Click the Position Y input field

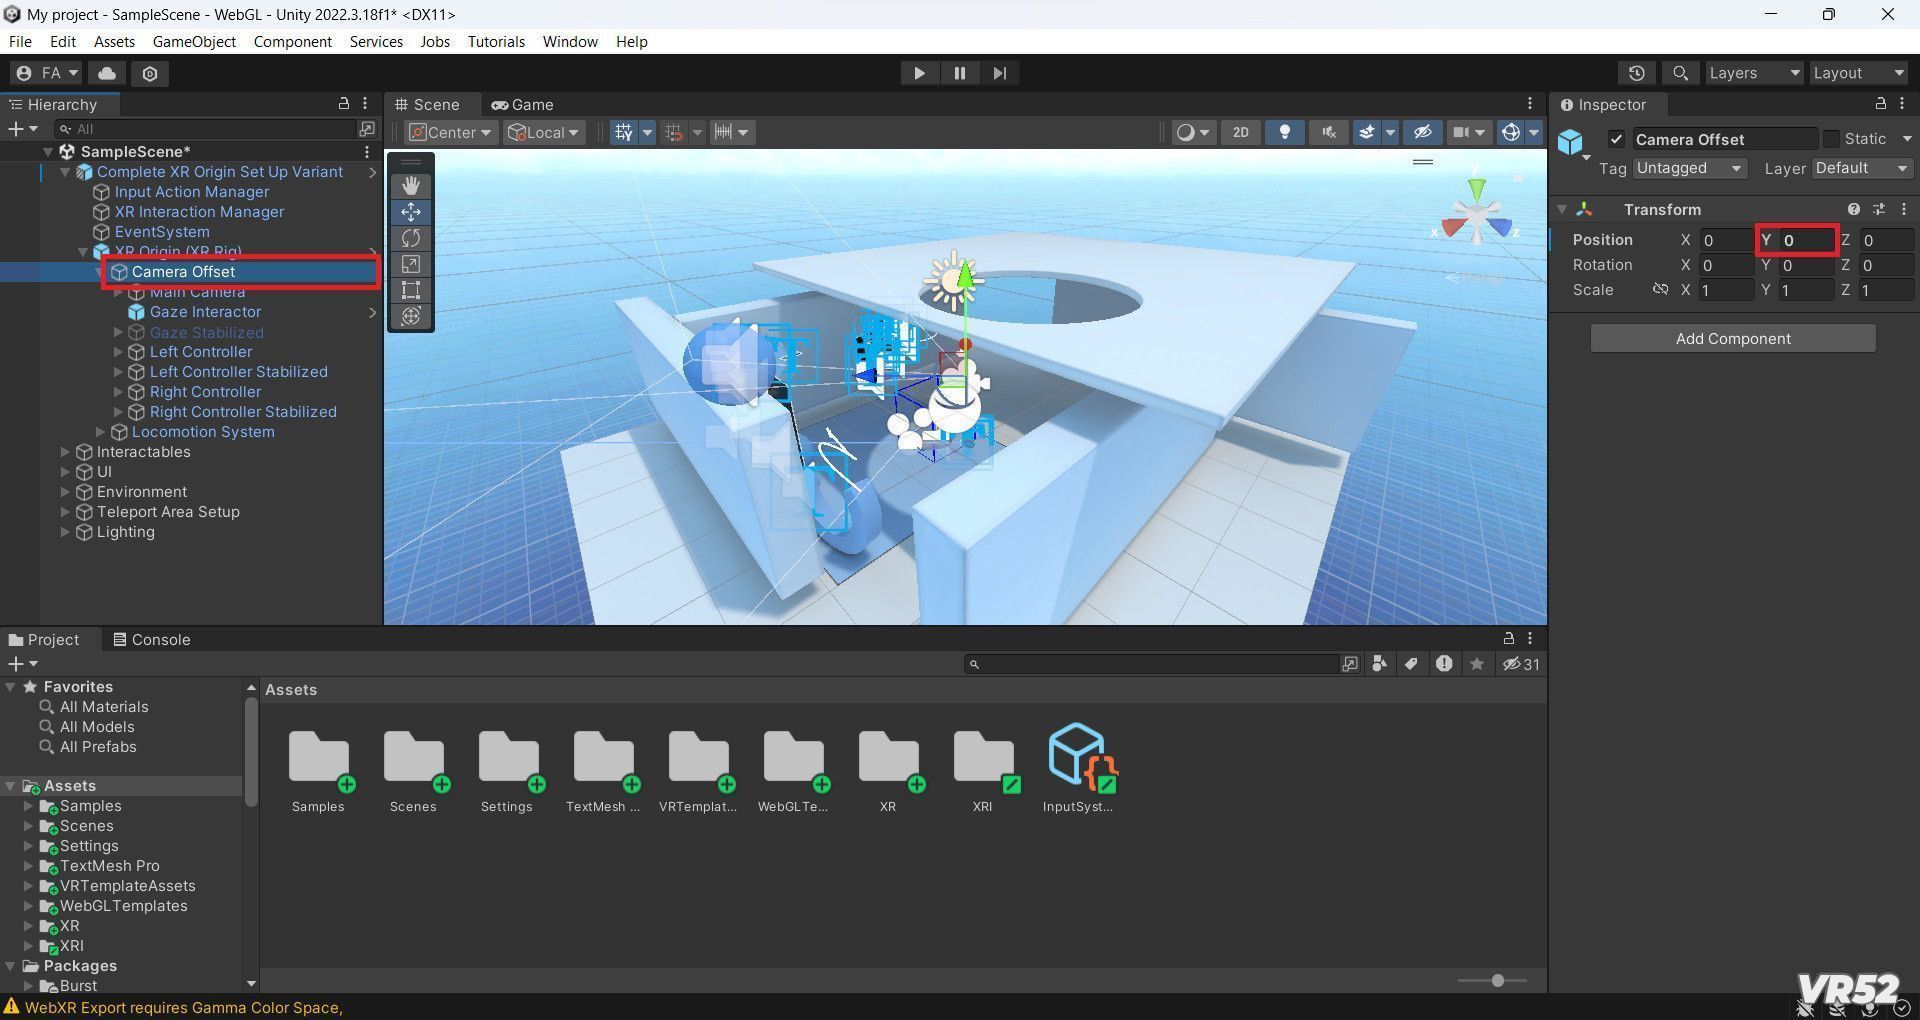tap(1808, 240)
